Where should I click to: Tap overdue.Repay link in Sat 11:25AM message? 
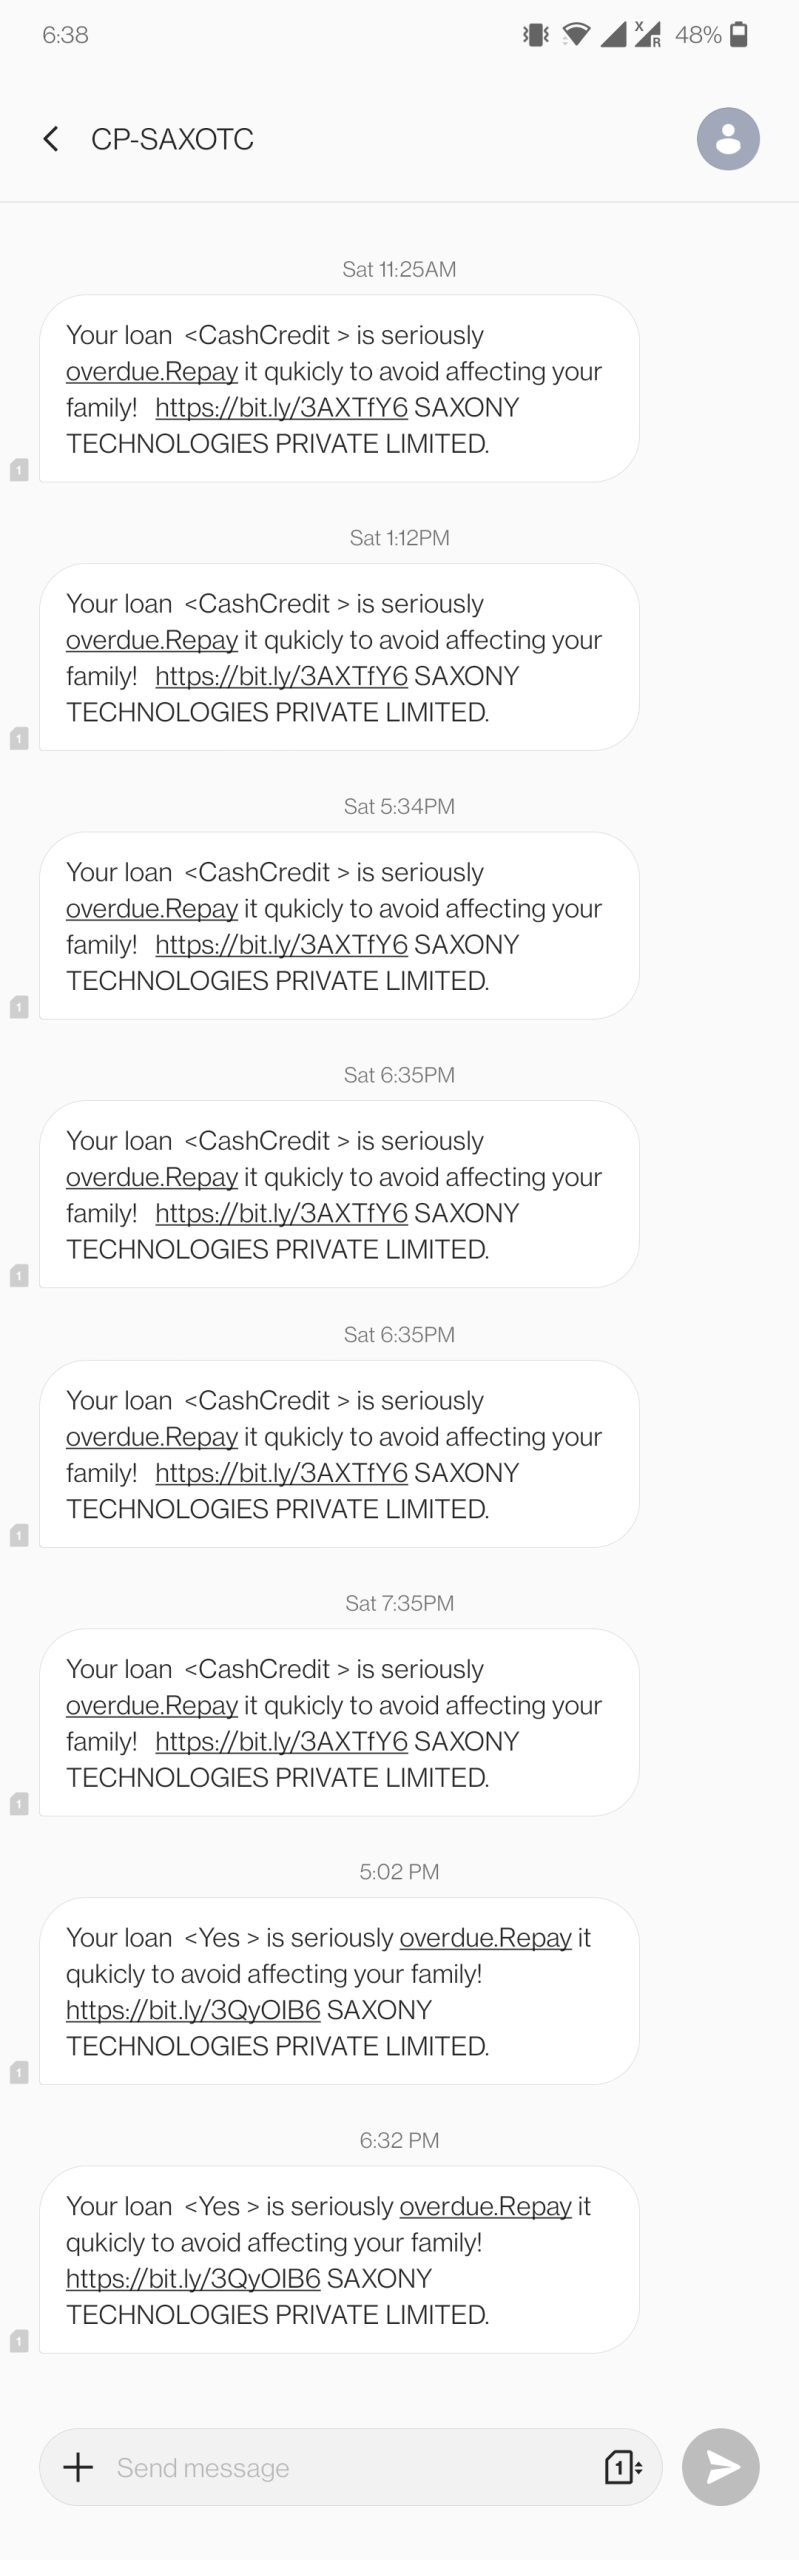[152, 372]
